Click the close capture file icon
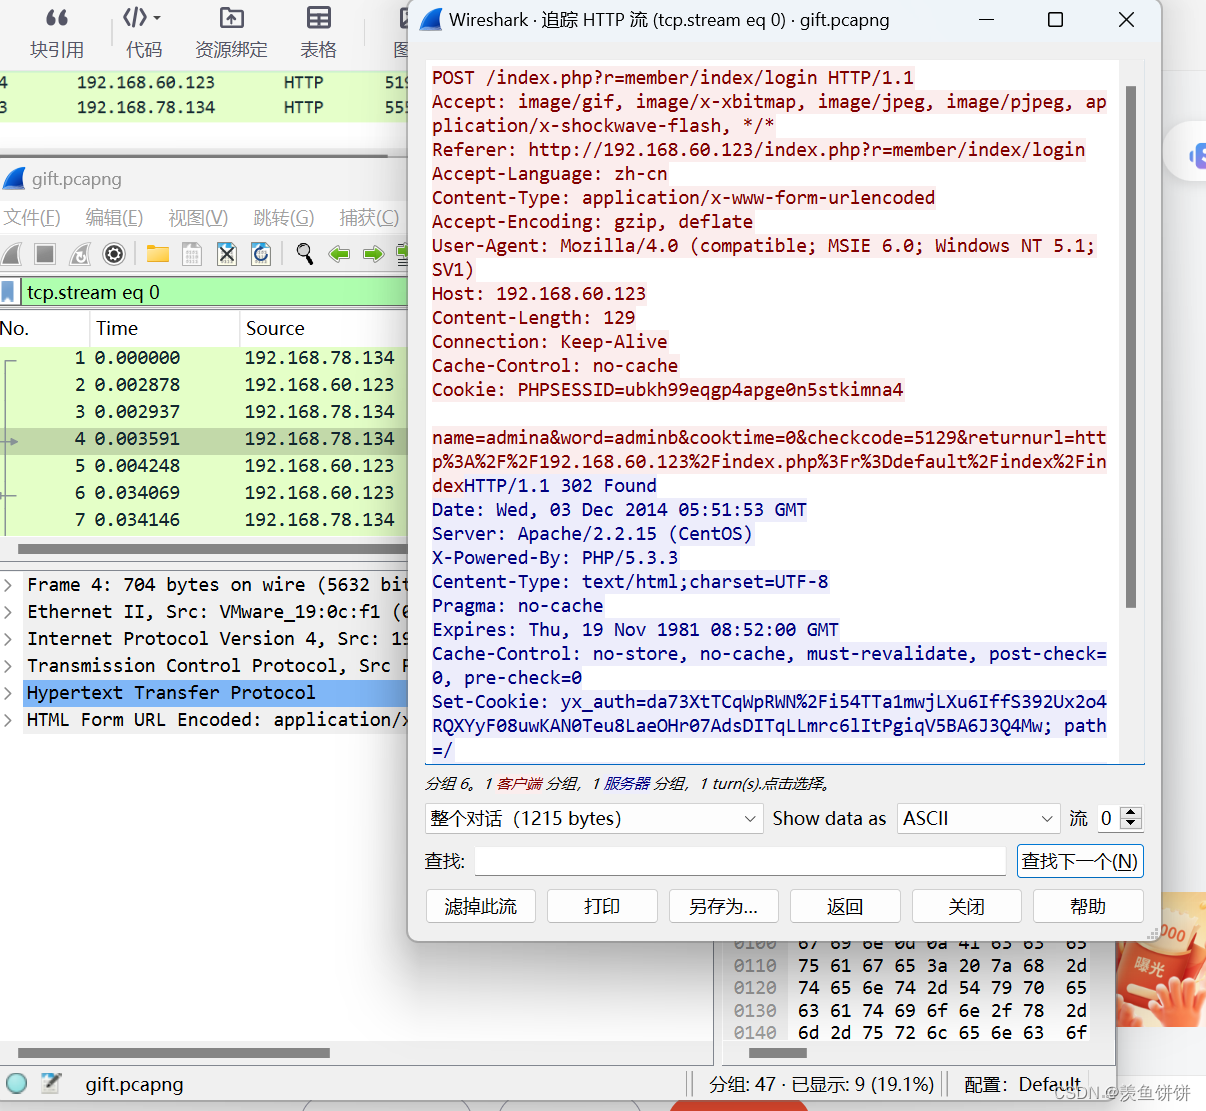 [x=227, y=254]
